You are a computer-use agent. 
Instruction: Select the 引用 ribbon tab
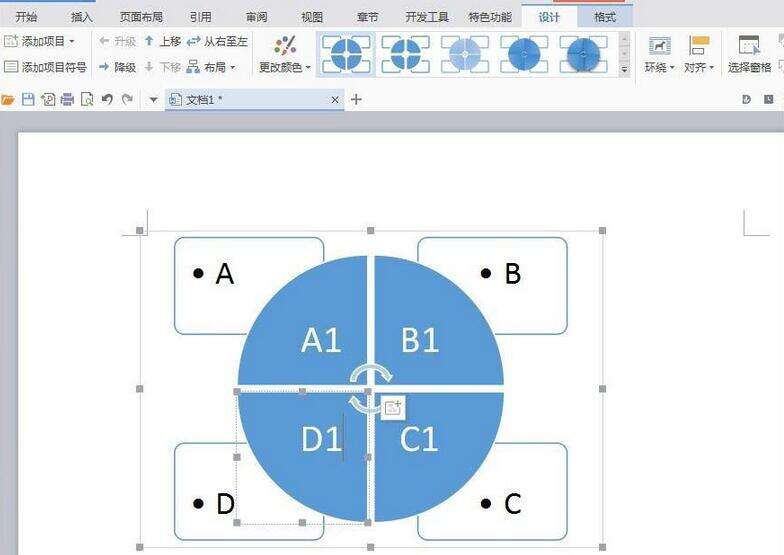200,17
